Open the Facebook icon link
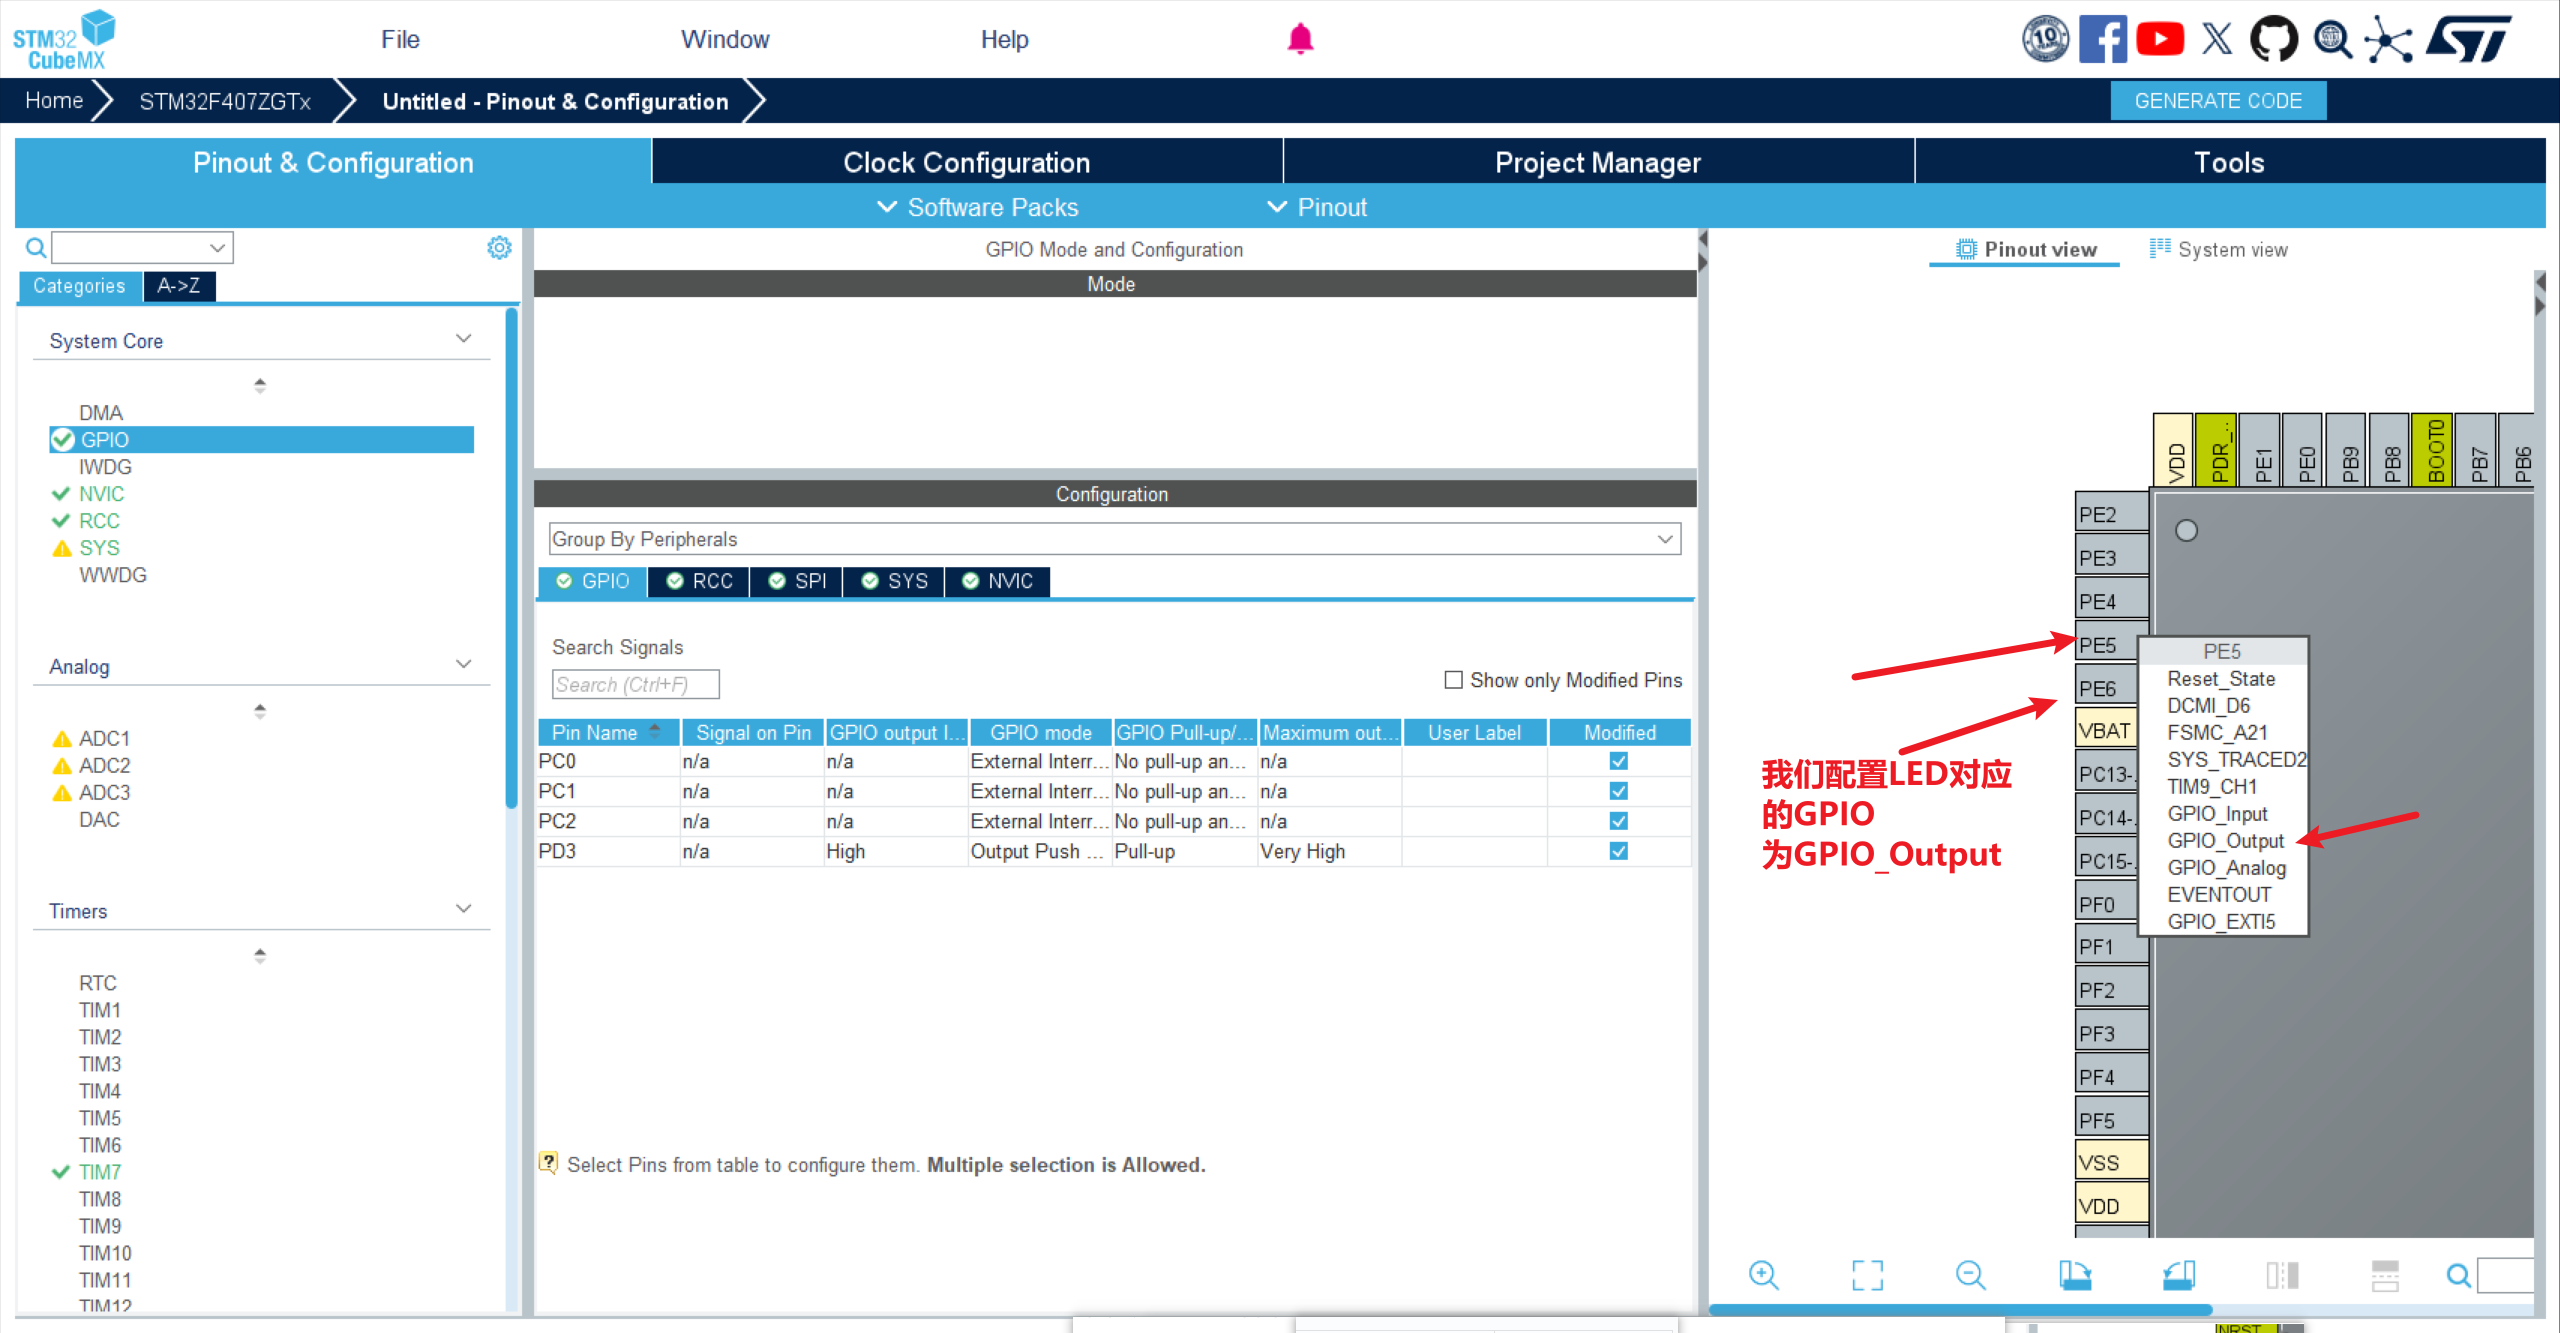The width and height of the screenshot is (2560, 1333). [2102, 39]
